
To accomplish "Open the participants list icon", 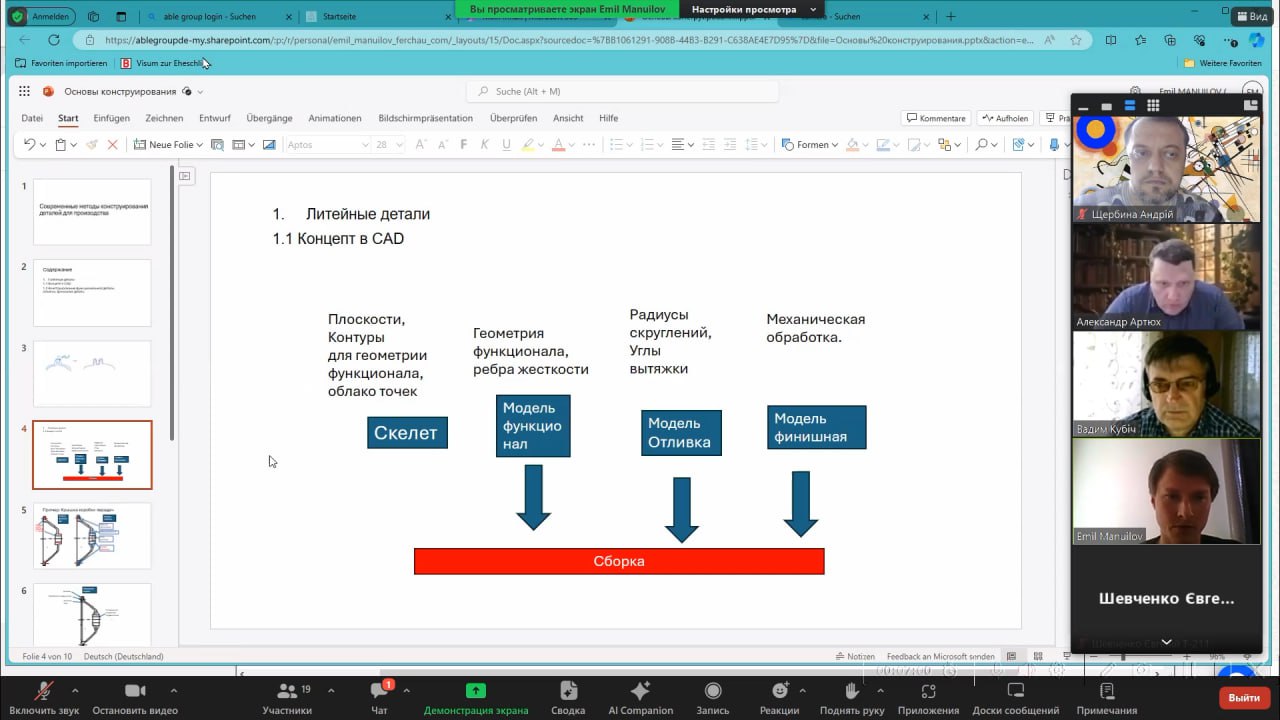I will click(287, 692).
